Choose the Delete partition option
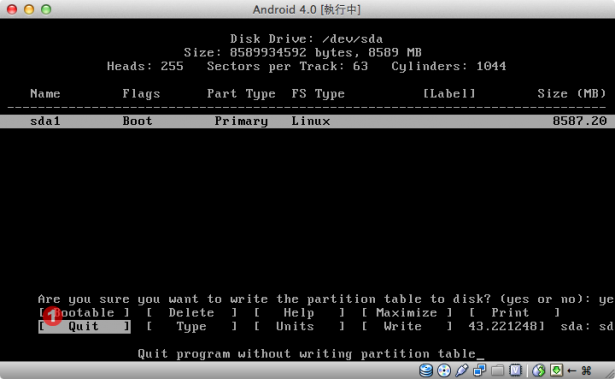Screen dimensions: 615x379 192,313
